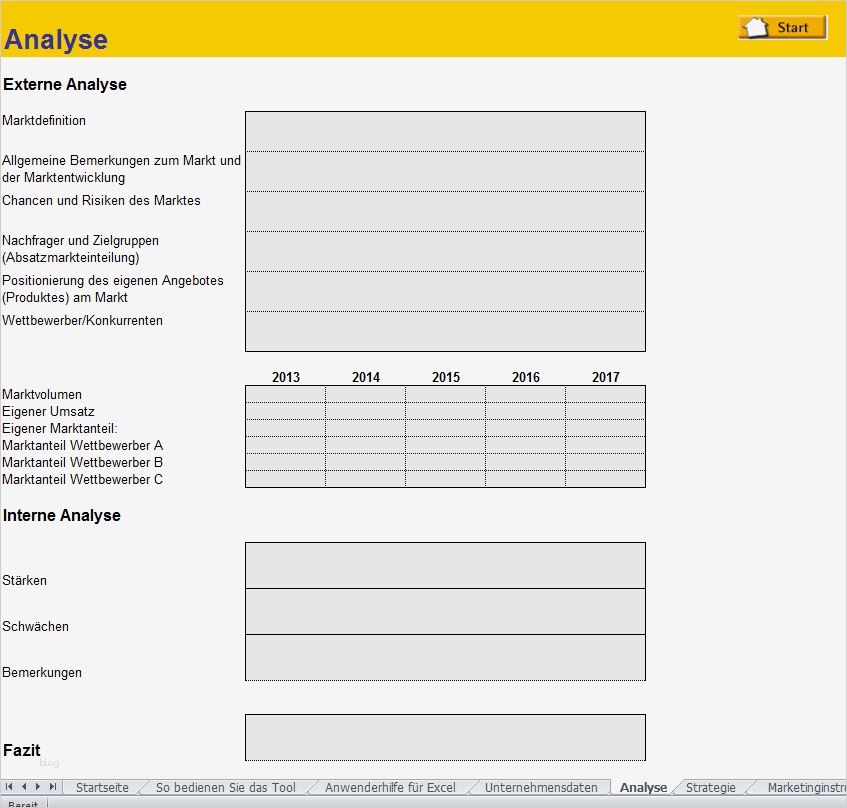Viewport: 847px width, 808px height.
Task: Click the Marktanteil Wettbewerber B label
Action: 83,462
